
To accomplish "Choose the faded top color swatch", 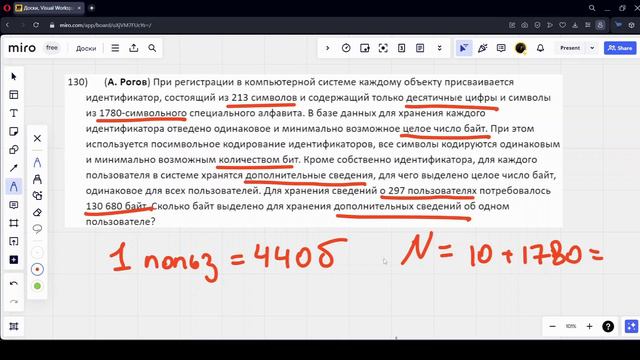I will coord(37,253).
